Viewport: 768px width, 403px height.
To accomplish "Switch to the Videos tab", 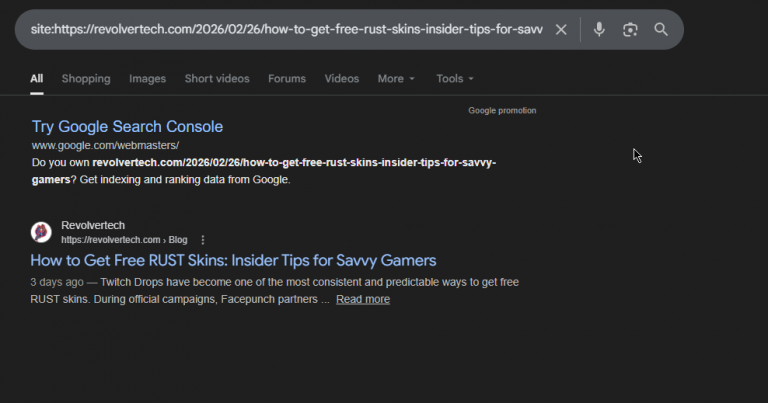I will pyautogui.click(x=342, y=79).
